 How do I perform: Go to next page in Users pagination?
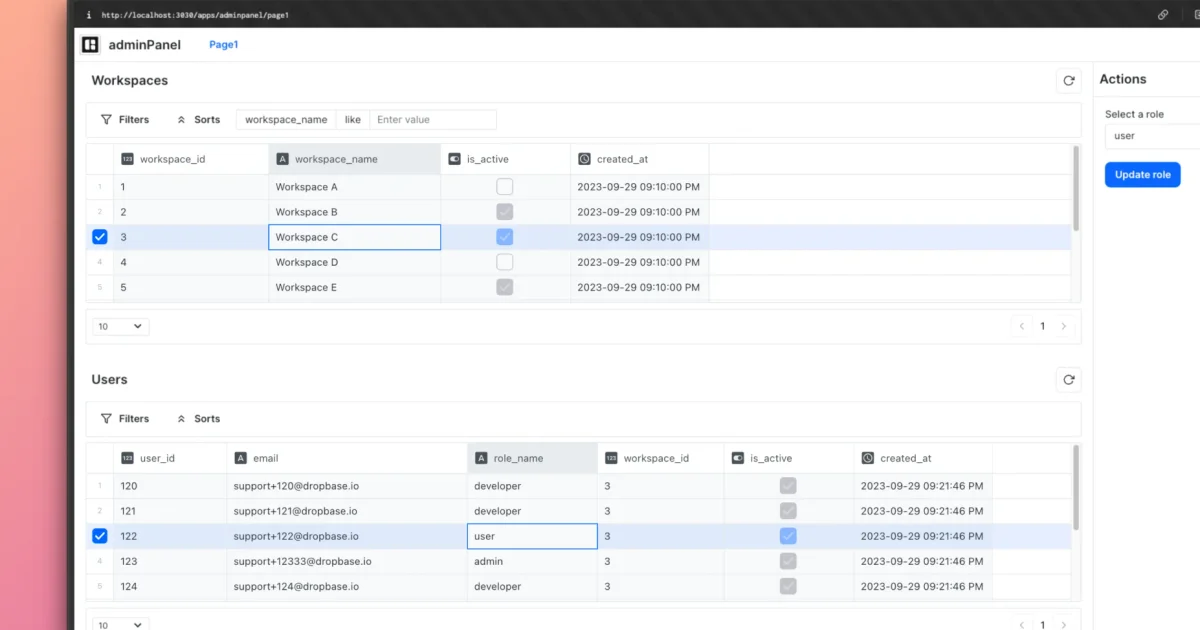pyautogui.click(x=1064, y=625)
